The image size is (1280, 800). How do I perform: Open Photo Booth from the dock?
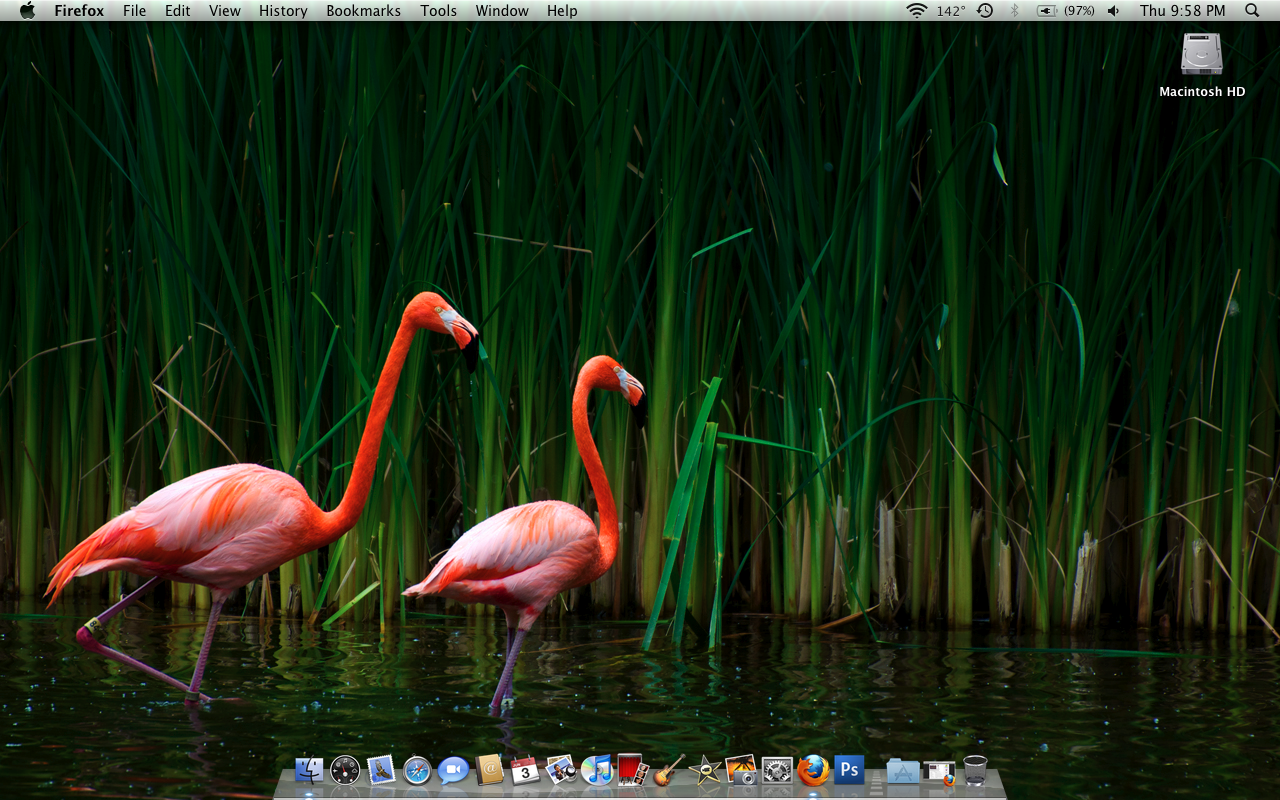point(633,770)
